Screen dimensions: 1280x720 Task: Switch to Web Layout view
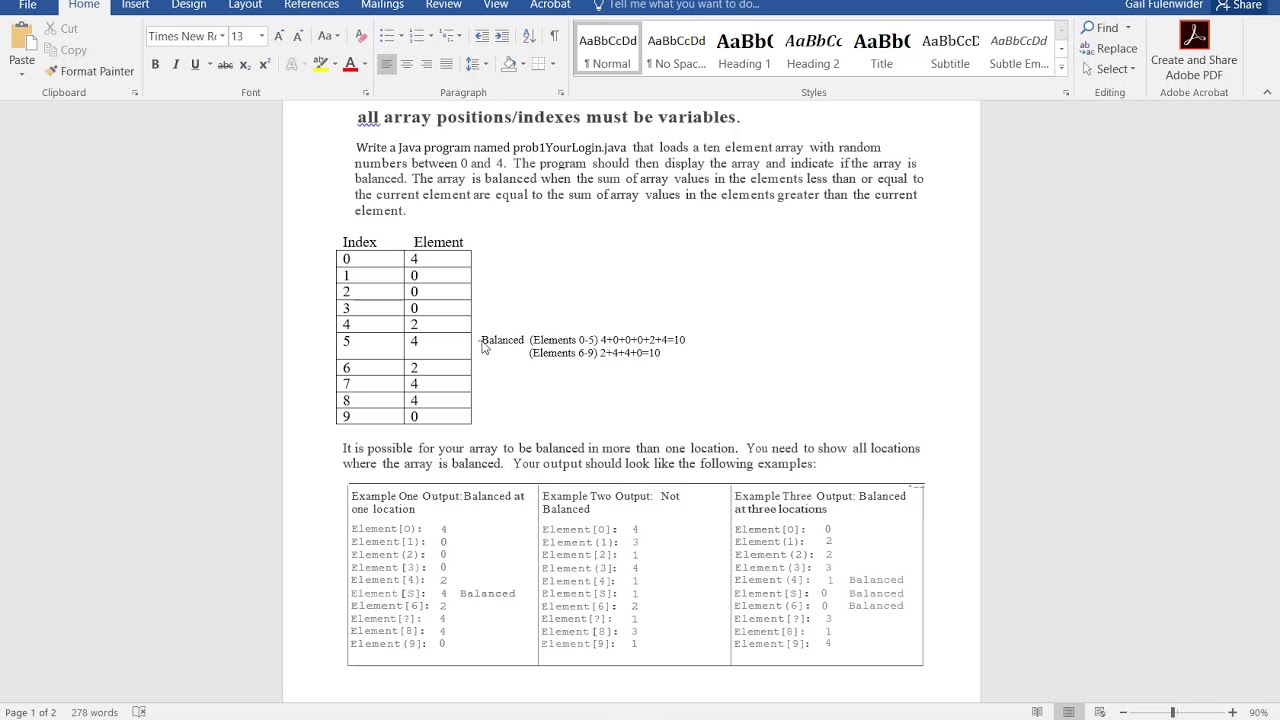(1100, 712)
